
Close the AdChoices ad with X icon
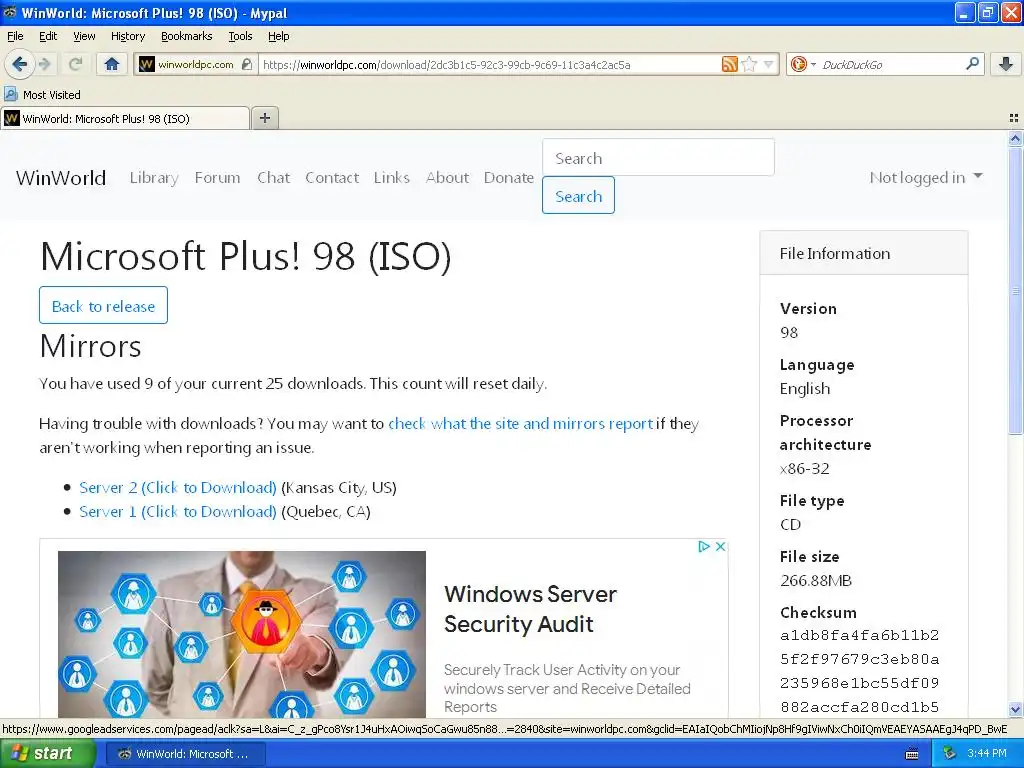pyautogui.click(x=720, y=547)
